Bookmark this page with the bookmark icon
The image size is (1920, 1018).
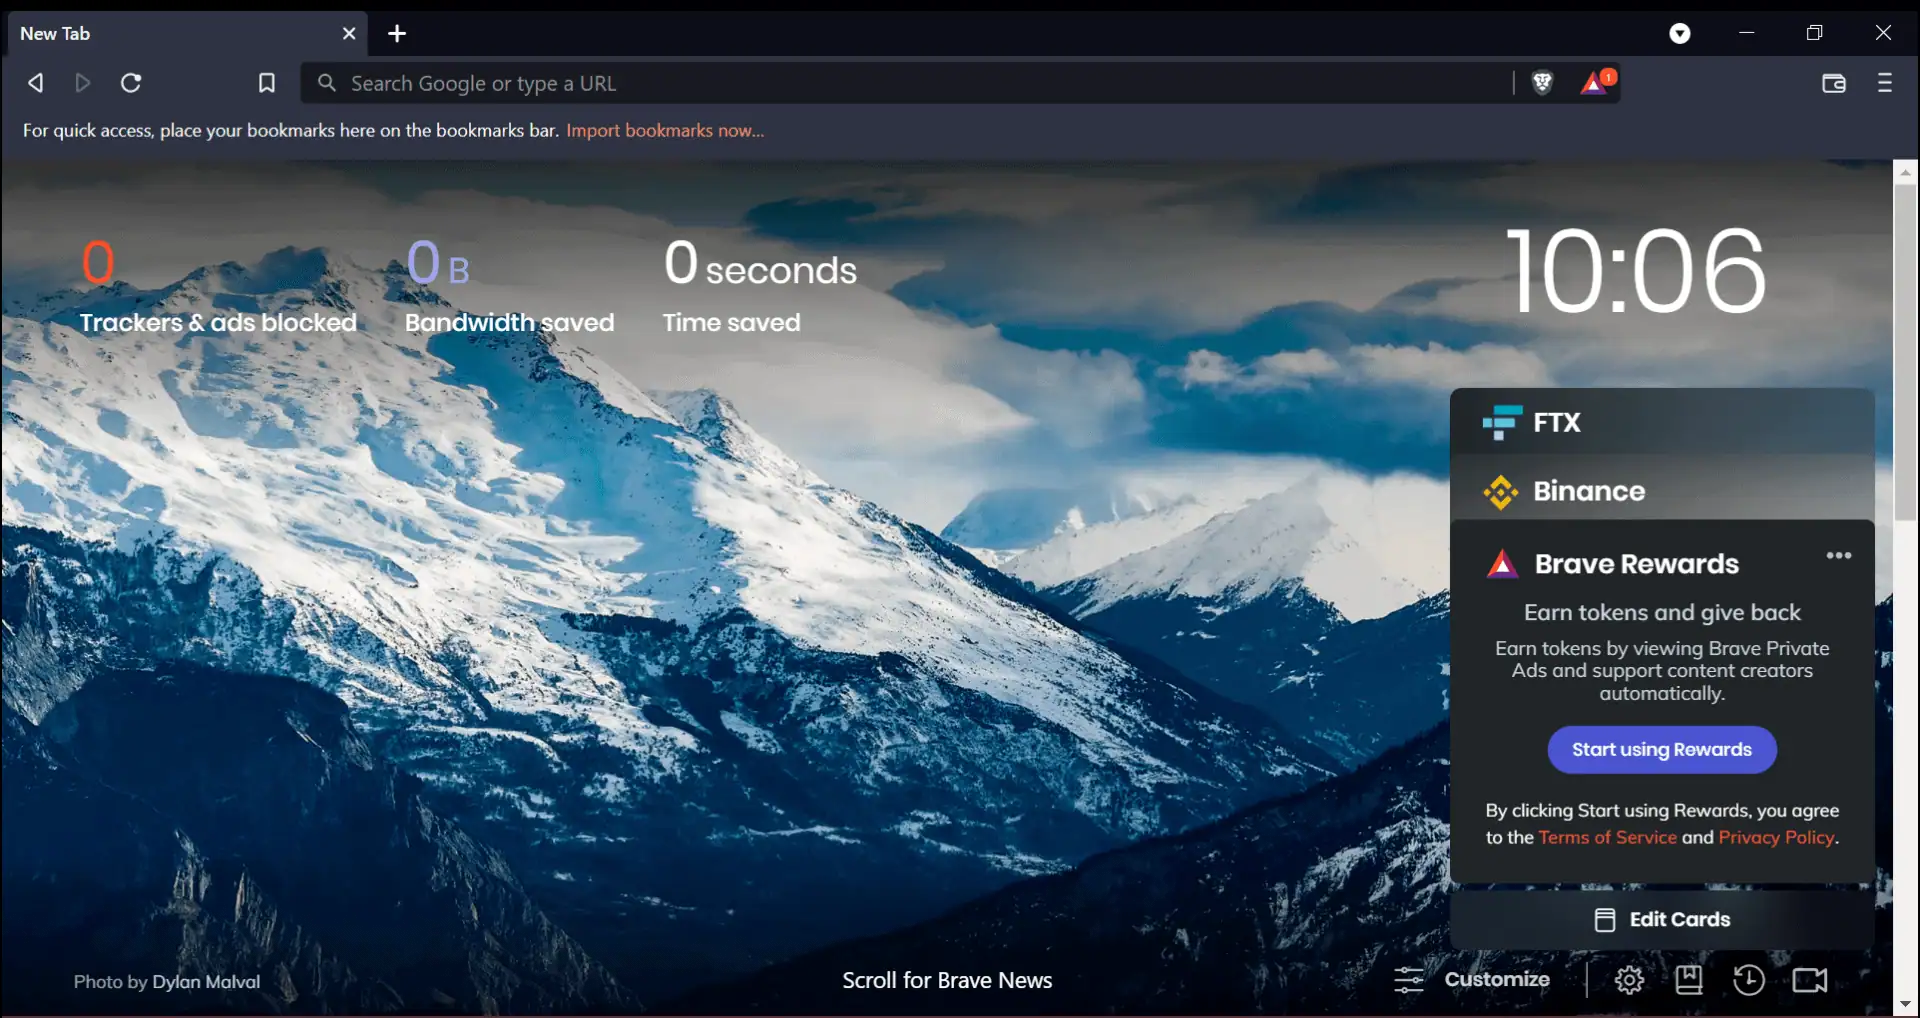pyautogui.click(x=266, y=83)
